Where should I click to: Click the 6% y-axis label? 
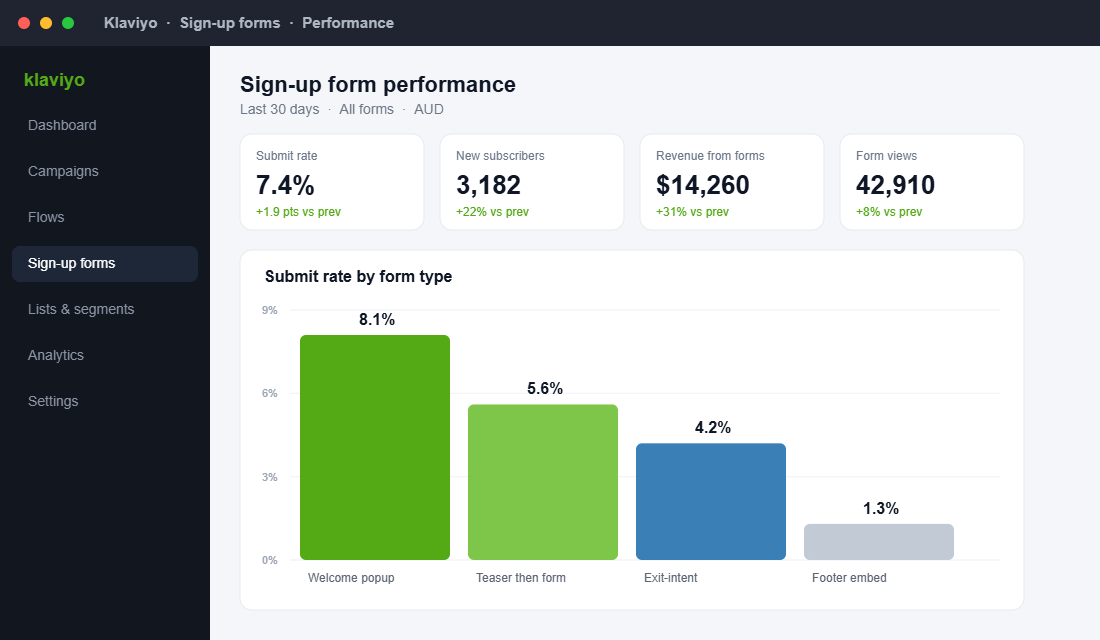coord(269,394)
